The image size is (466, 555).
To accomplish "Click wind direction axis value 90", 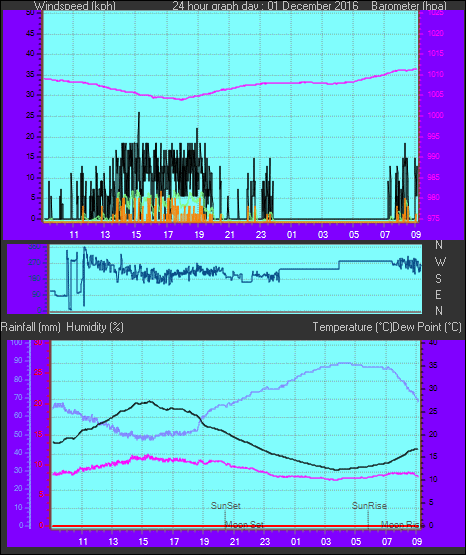I will pos(37,294).
